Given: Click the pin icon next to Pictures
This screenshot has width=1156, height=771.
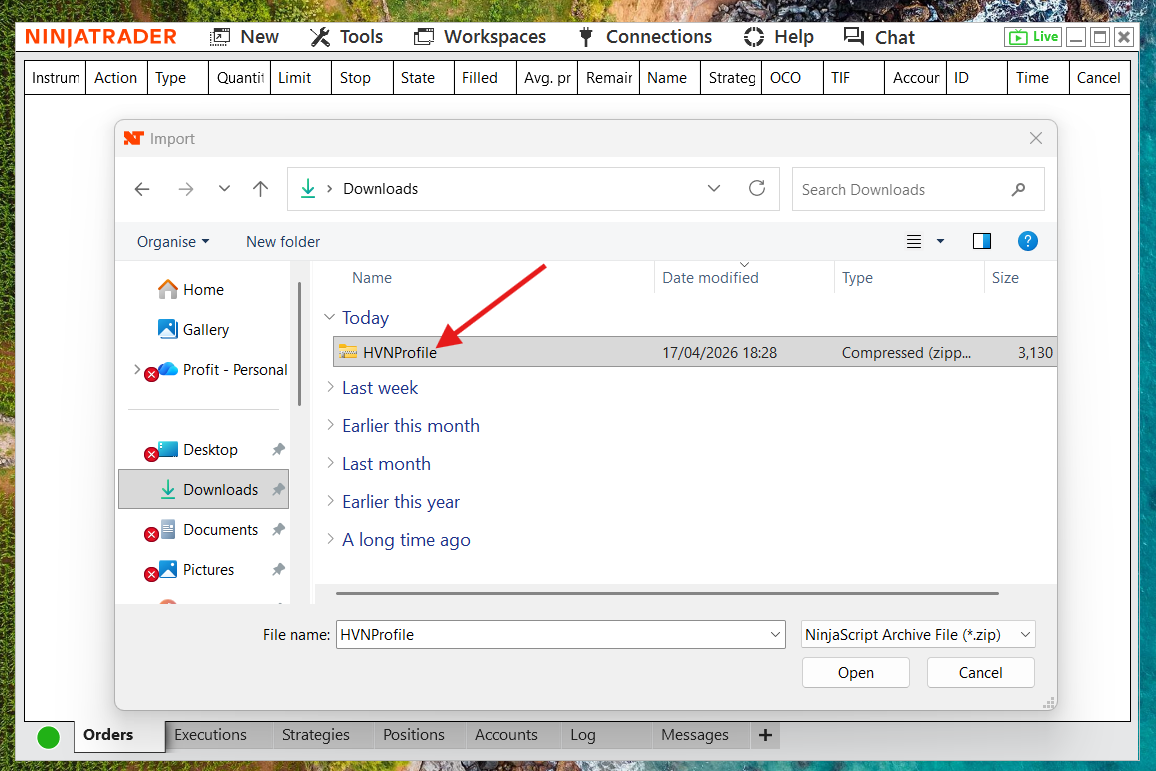Looking at the screenshot, I should (278, 570).
